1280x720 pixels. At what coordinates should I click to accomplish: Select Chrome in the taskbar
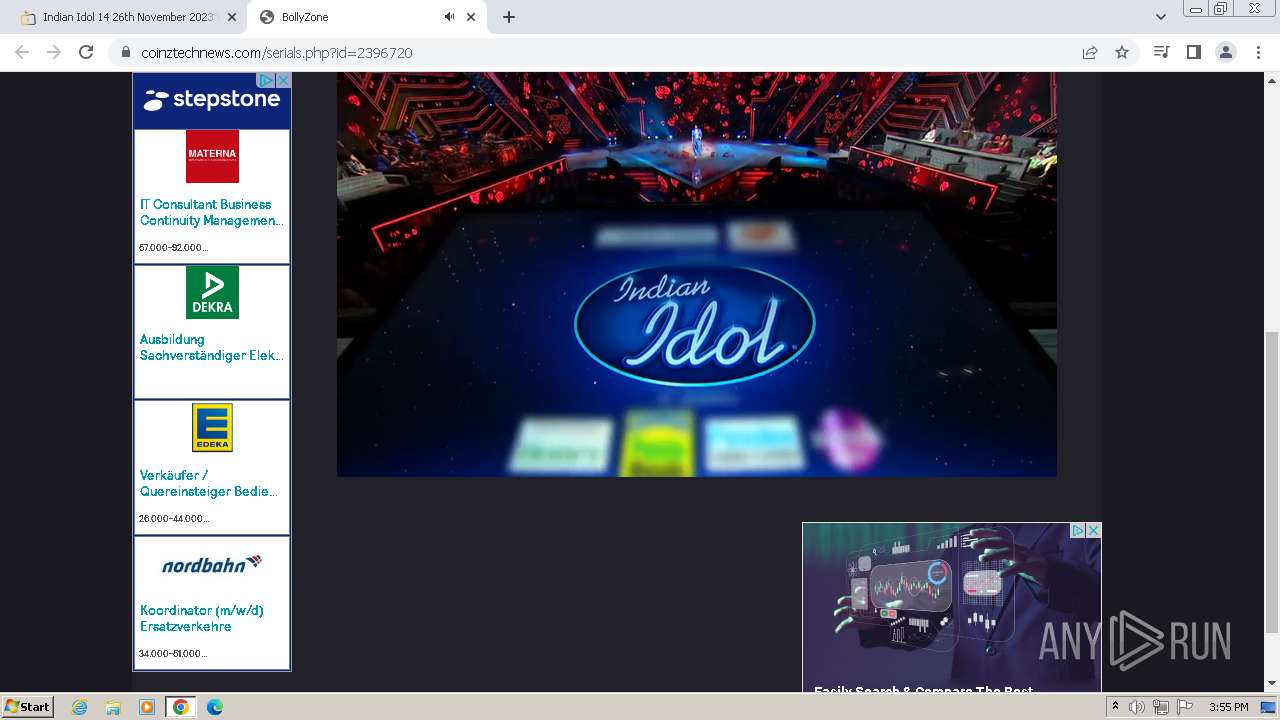(x=181, y=707)
